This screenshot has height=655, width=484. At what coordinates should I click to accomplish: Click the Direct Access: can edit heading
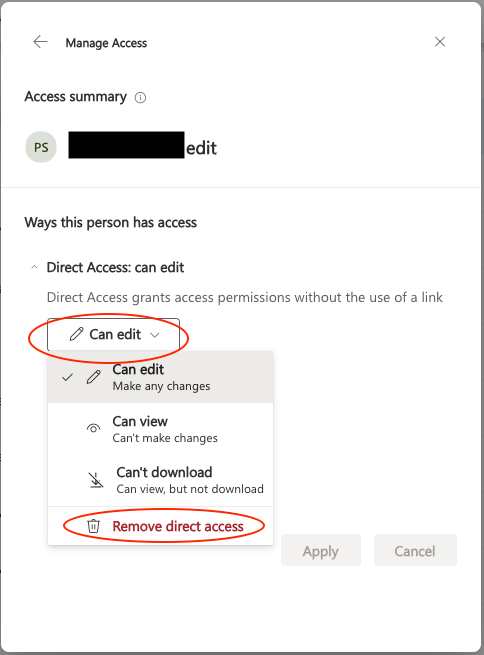coord(115,267)
